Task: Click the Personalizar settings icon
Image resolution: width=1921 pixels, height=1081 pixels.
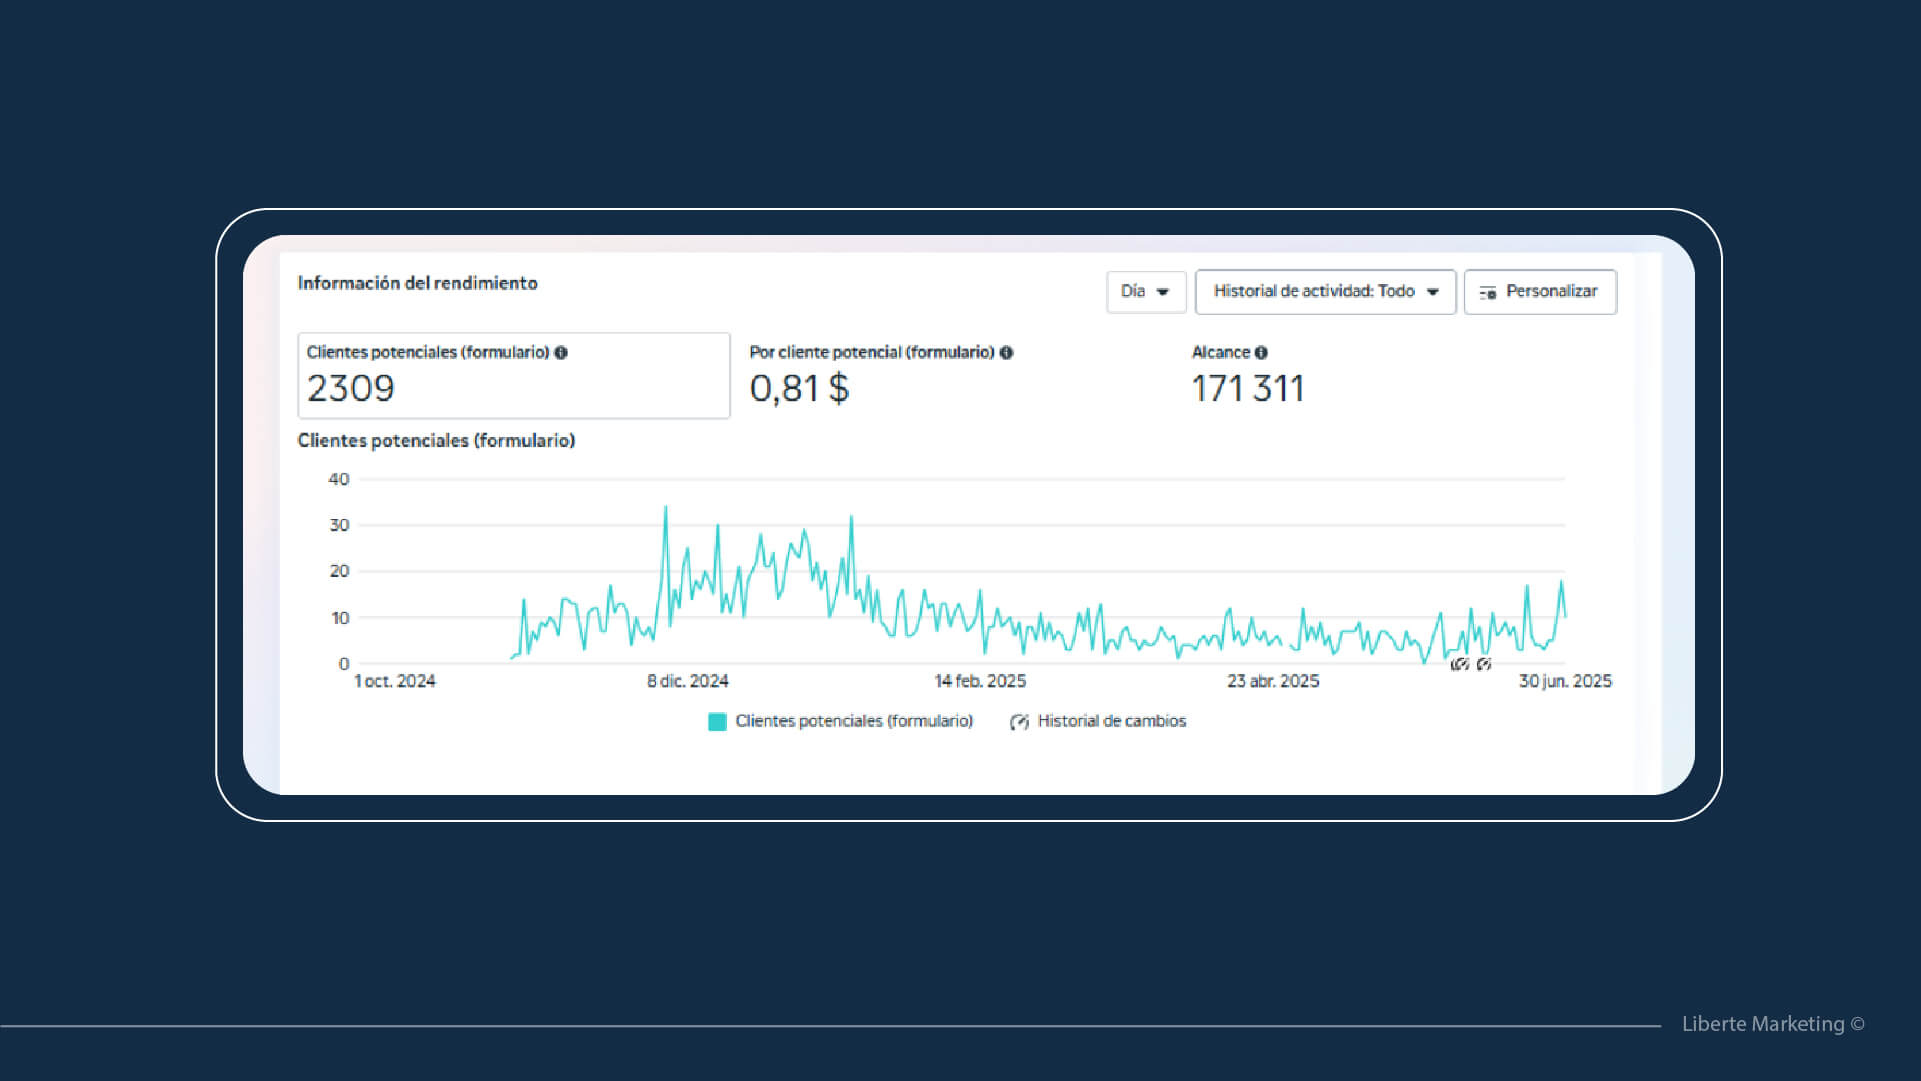Action: pyautogui.click(x=1488, y=292)
